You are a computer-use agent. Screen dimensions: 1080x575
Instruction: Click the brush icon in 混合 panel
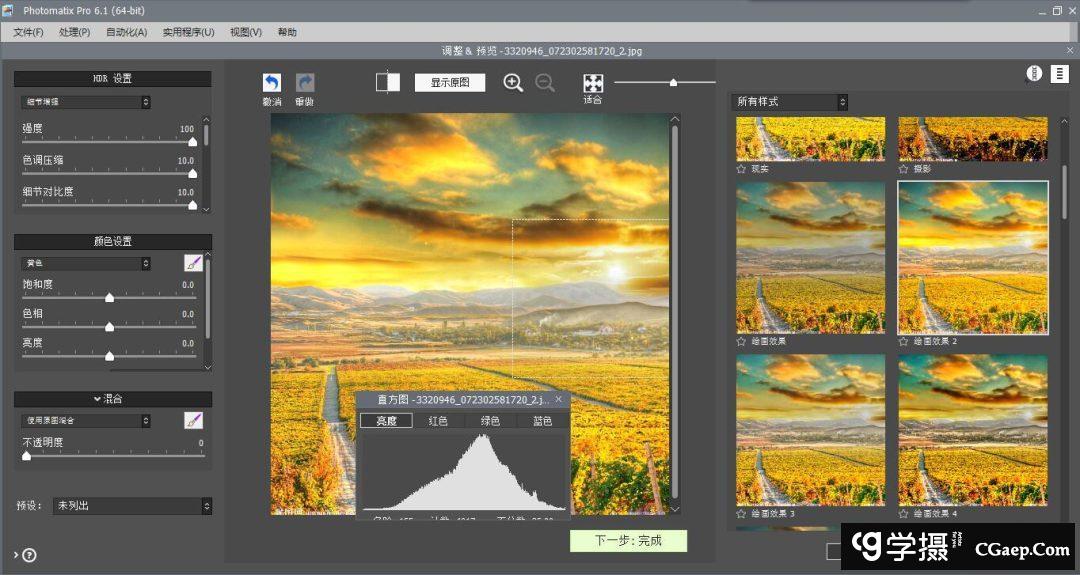coord(193,421)
